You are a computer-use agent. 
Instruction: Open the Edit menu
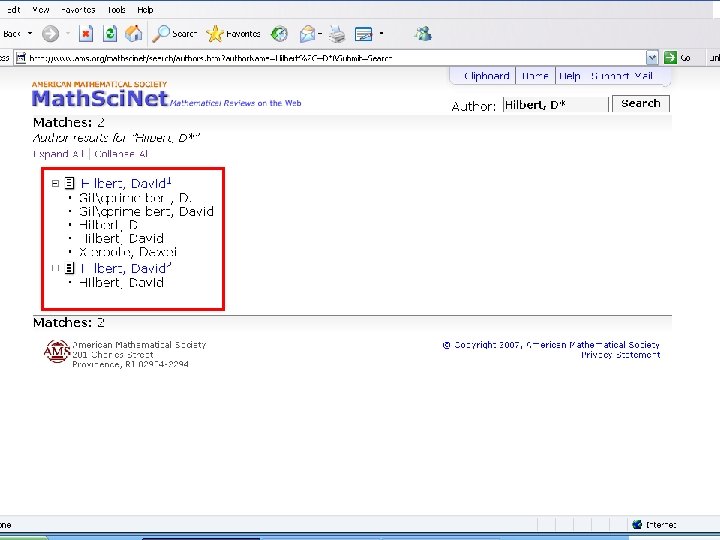coord(13,10)
